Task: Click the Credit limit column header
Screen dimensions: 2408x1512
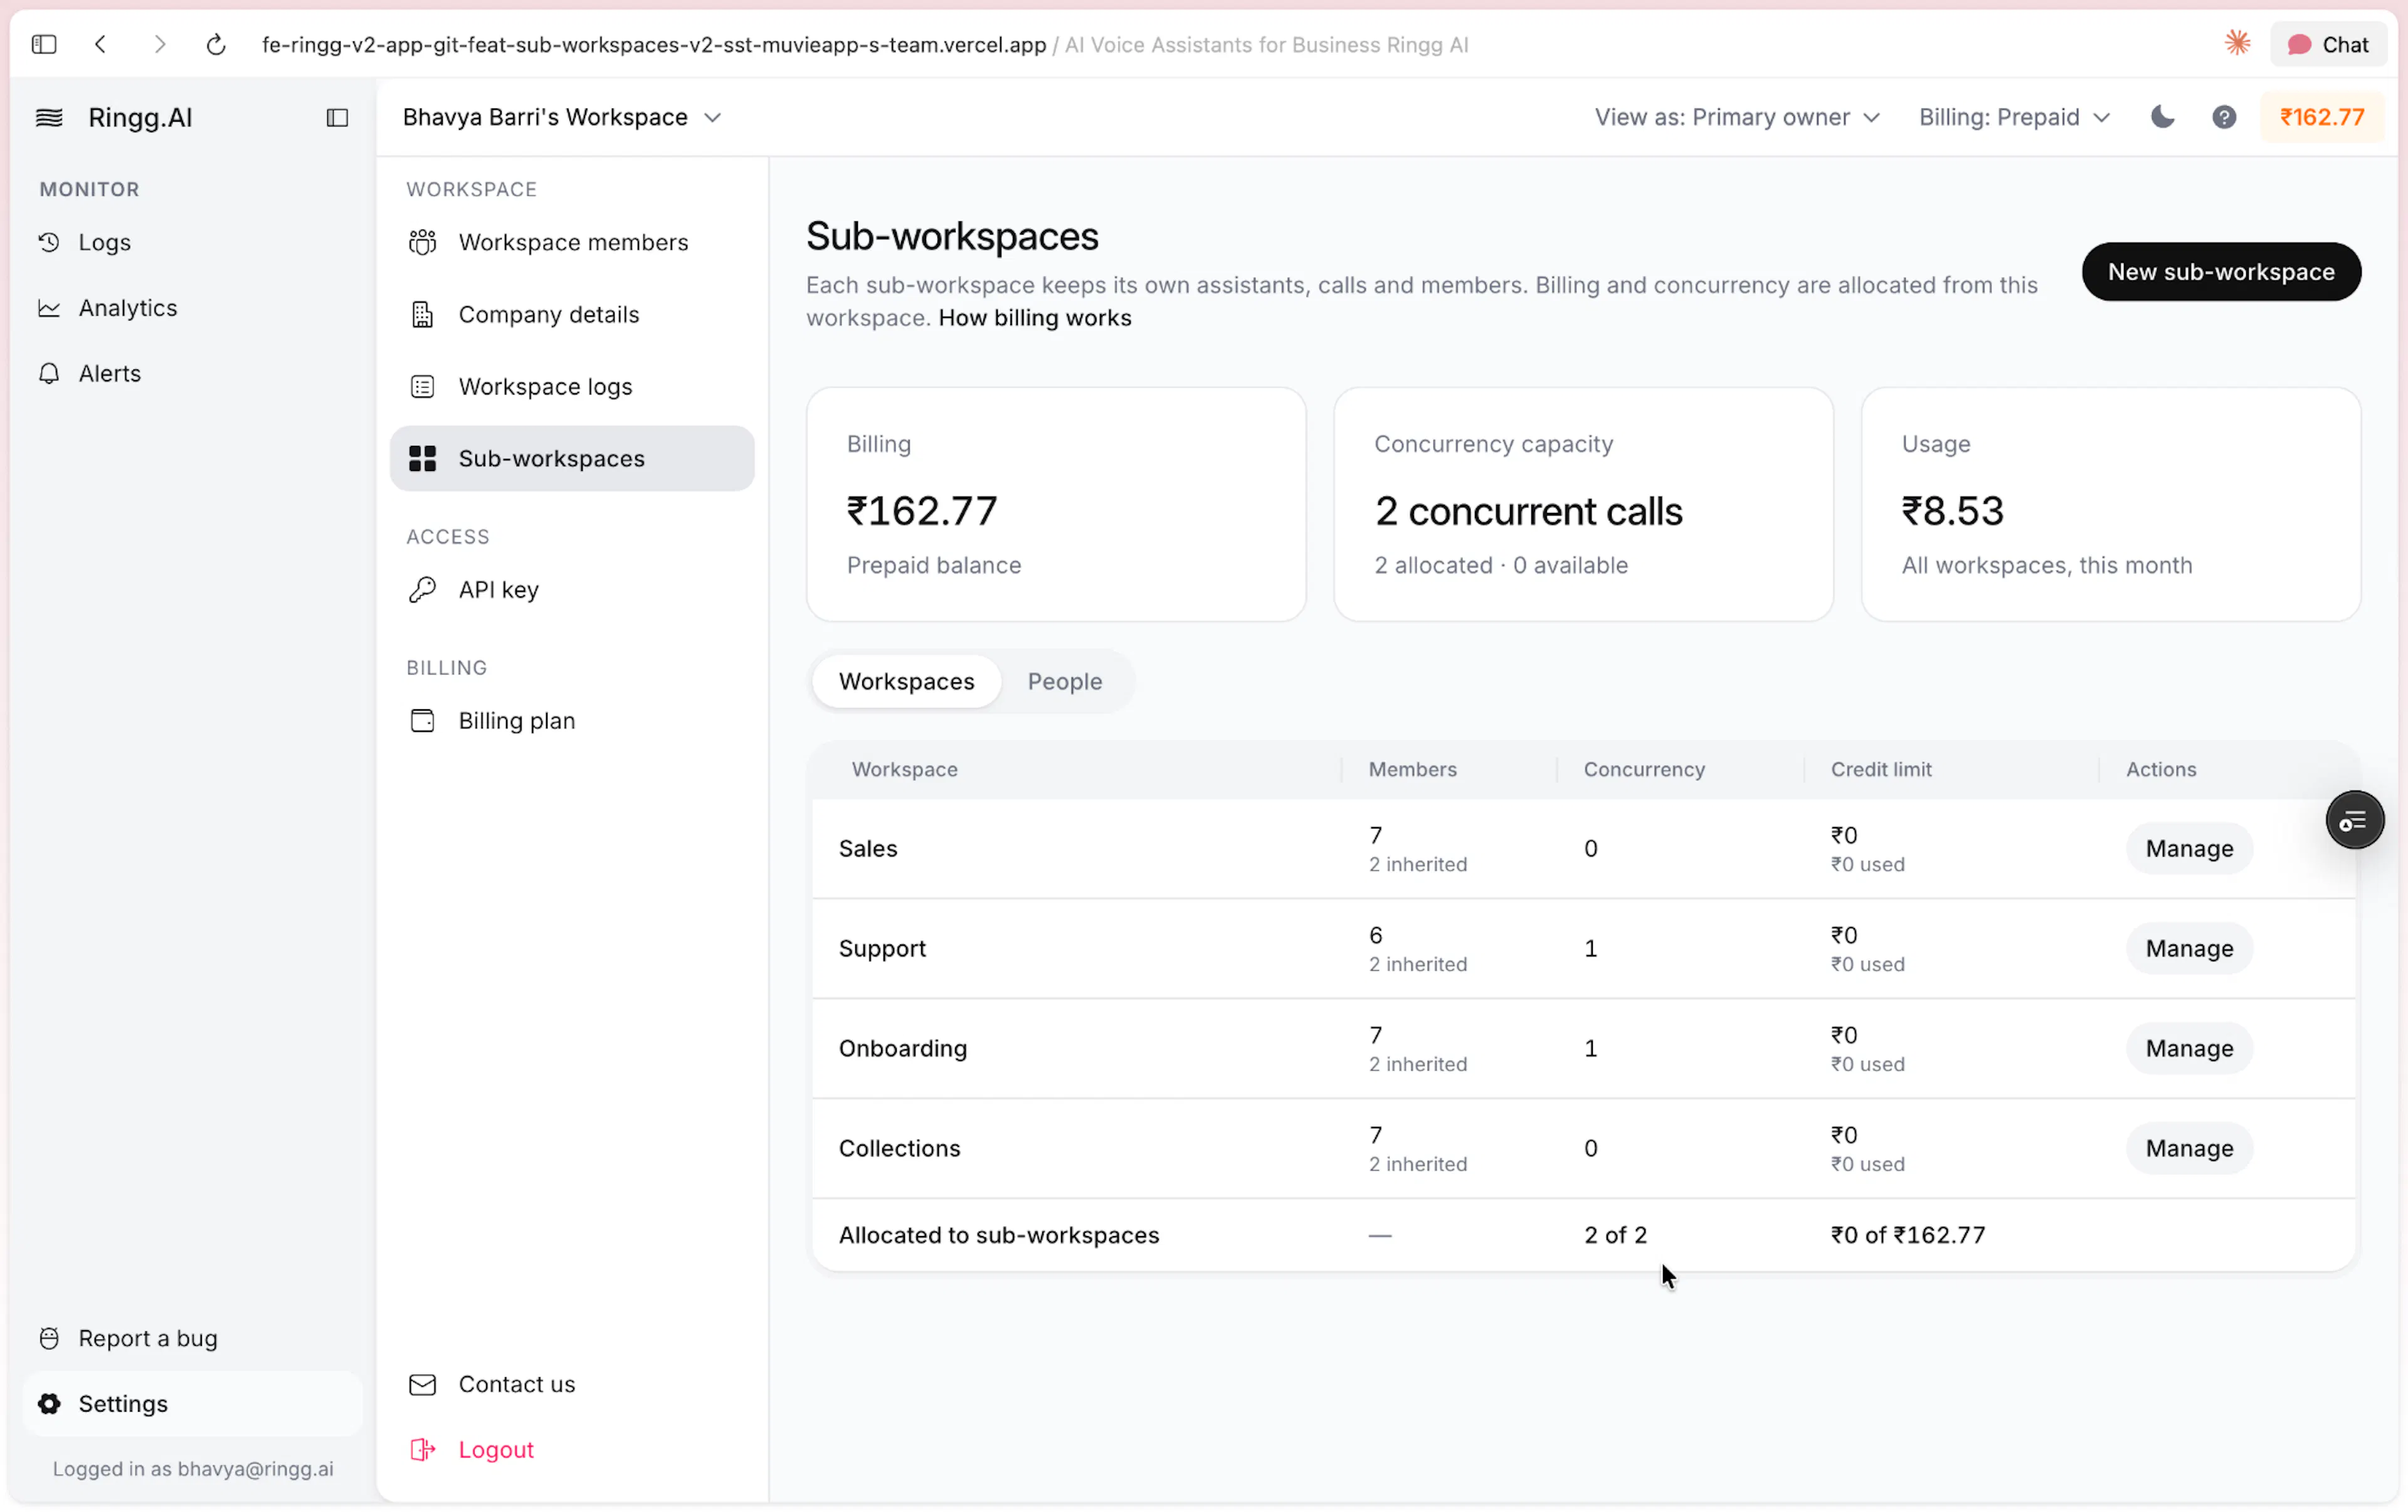Action: tap(1881, 769)
